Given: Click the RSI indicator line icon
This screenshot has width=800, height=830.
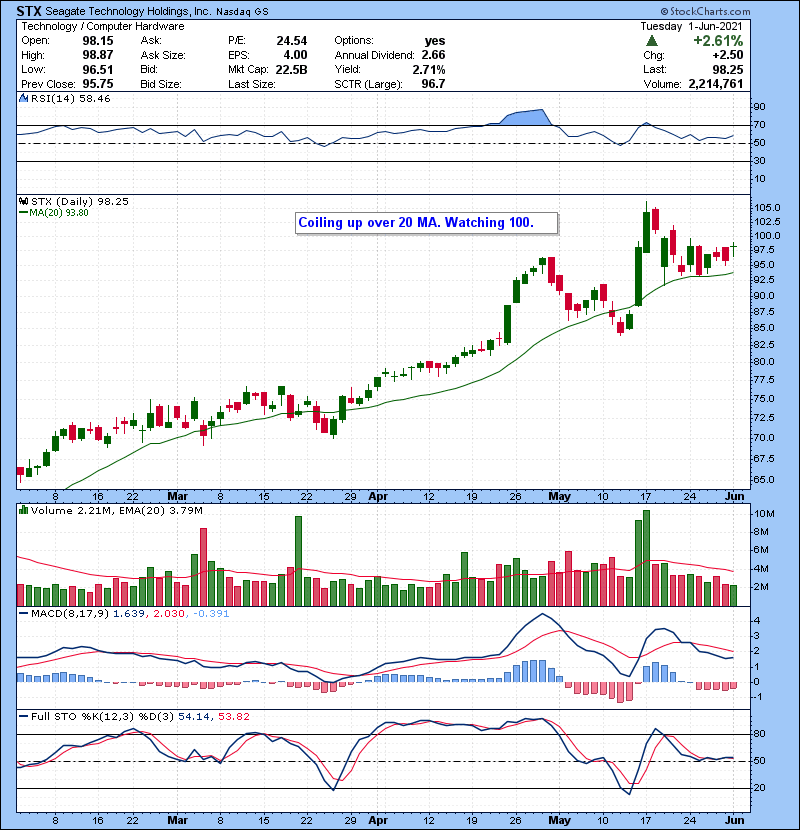Looking at the screenshot, I should [23, 98].
